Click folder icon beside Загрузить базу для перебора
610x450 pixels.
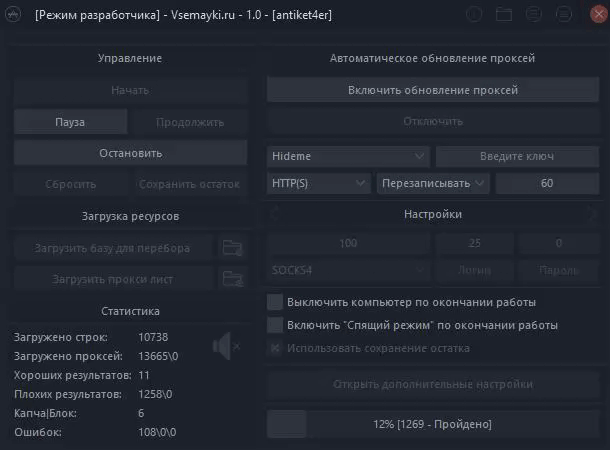pyautogui.click(x=232, y=248)
